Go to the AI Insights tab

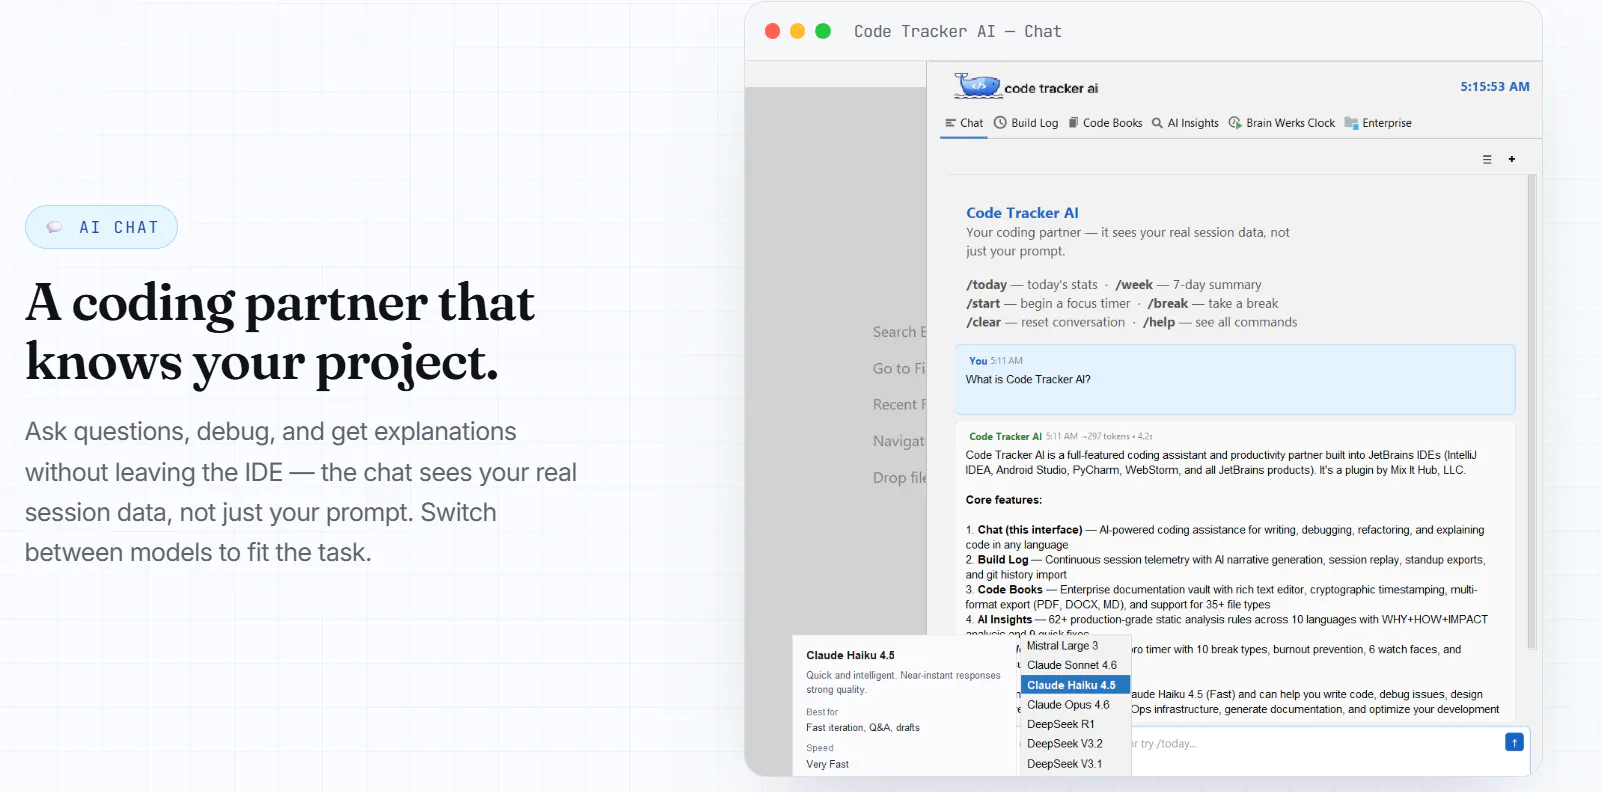pos(1185,123)
